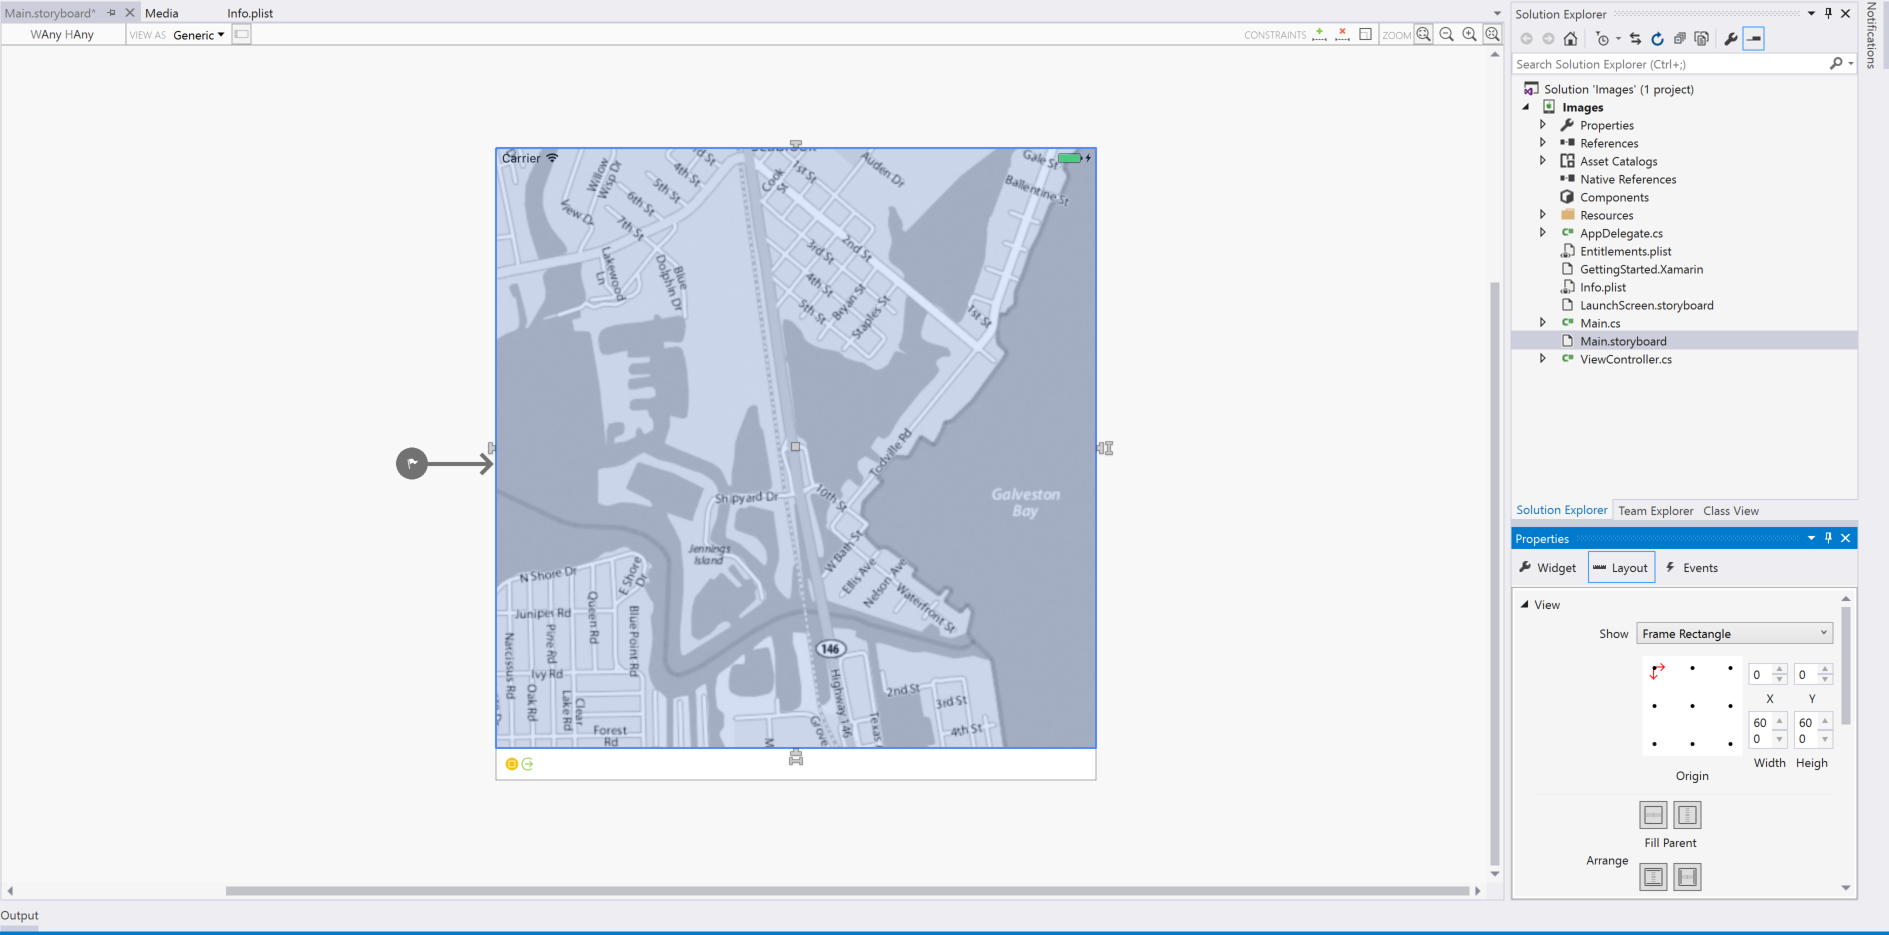The width and height of the screenshot is (1889, 935).
Task: Open Properties via the wrench icon in Solution Explorer
Action: (x=1731, y=38)
